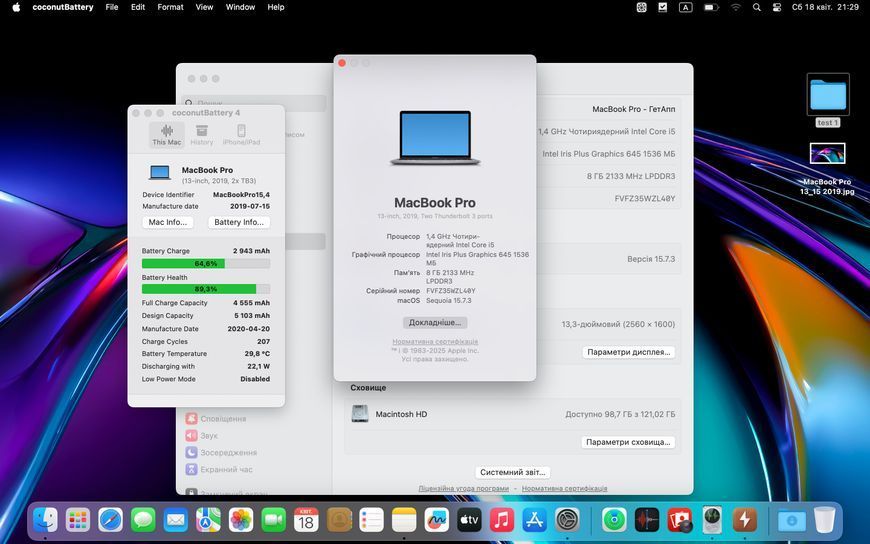Screen dimensions: 870x544
Task: Select Екранний час in Settings sidebar
Action: pos(219,469)
